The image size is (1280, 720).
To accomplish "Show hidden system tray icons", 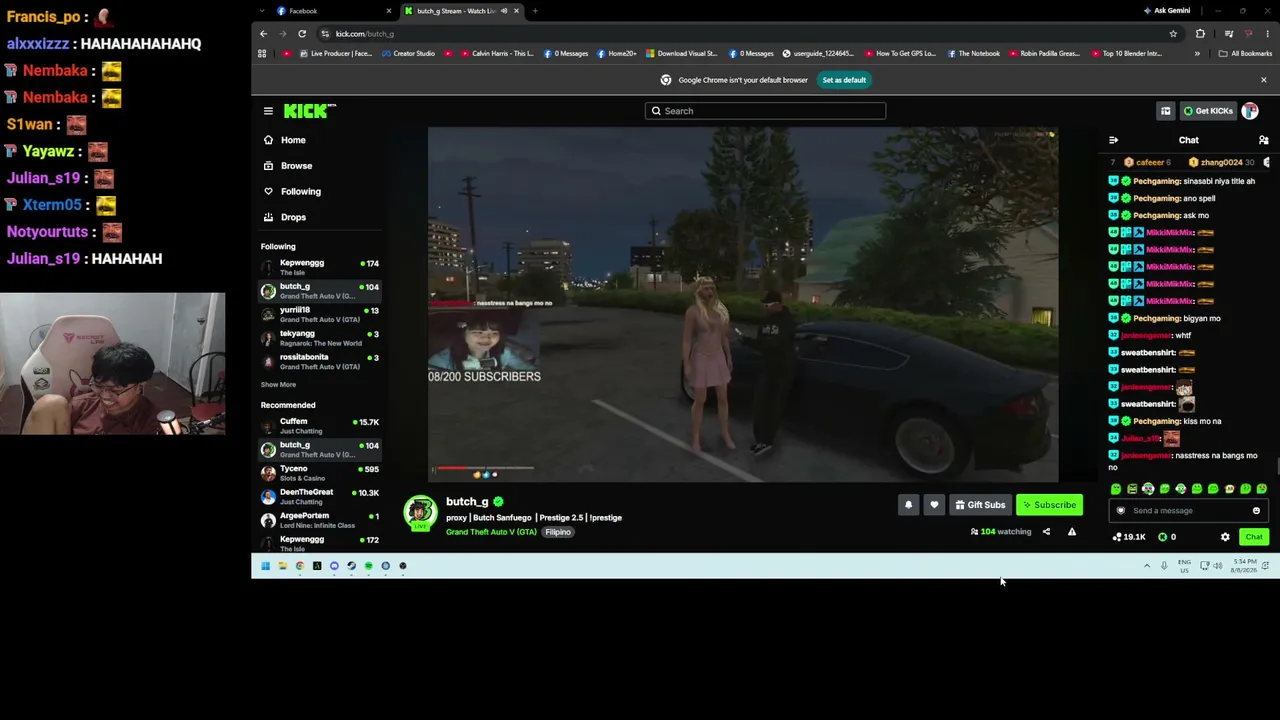I will (x=1147, y=566).
